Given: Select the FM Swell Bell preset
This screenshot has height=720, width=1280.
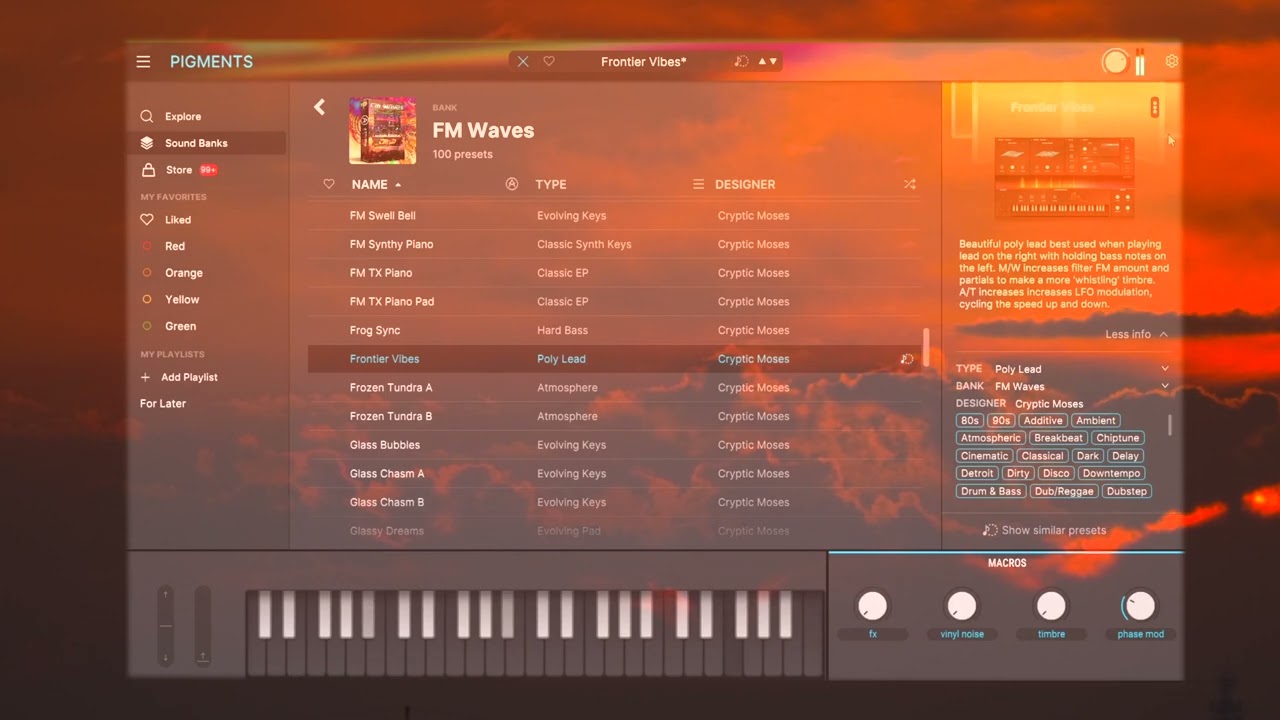Looking at the screenshot, I should click(x=614, y=216).
